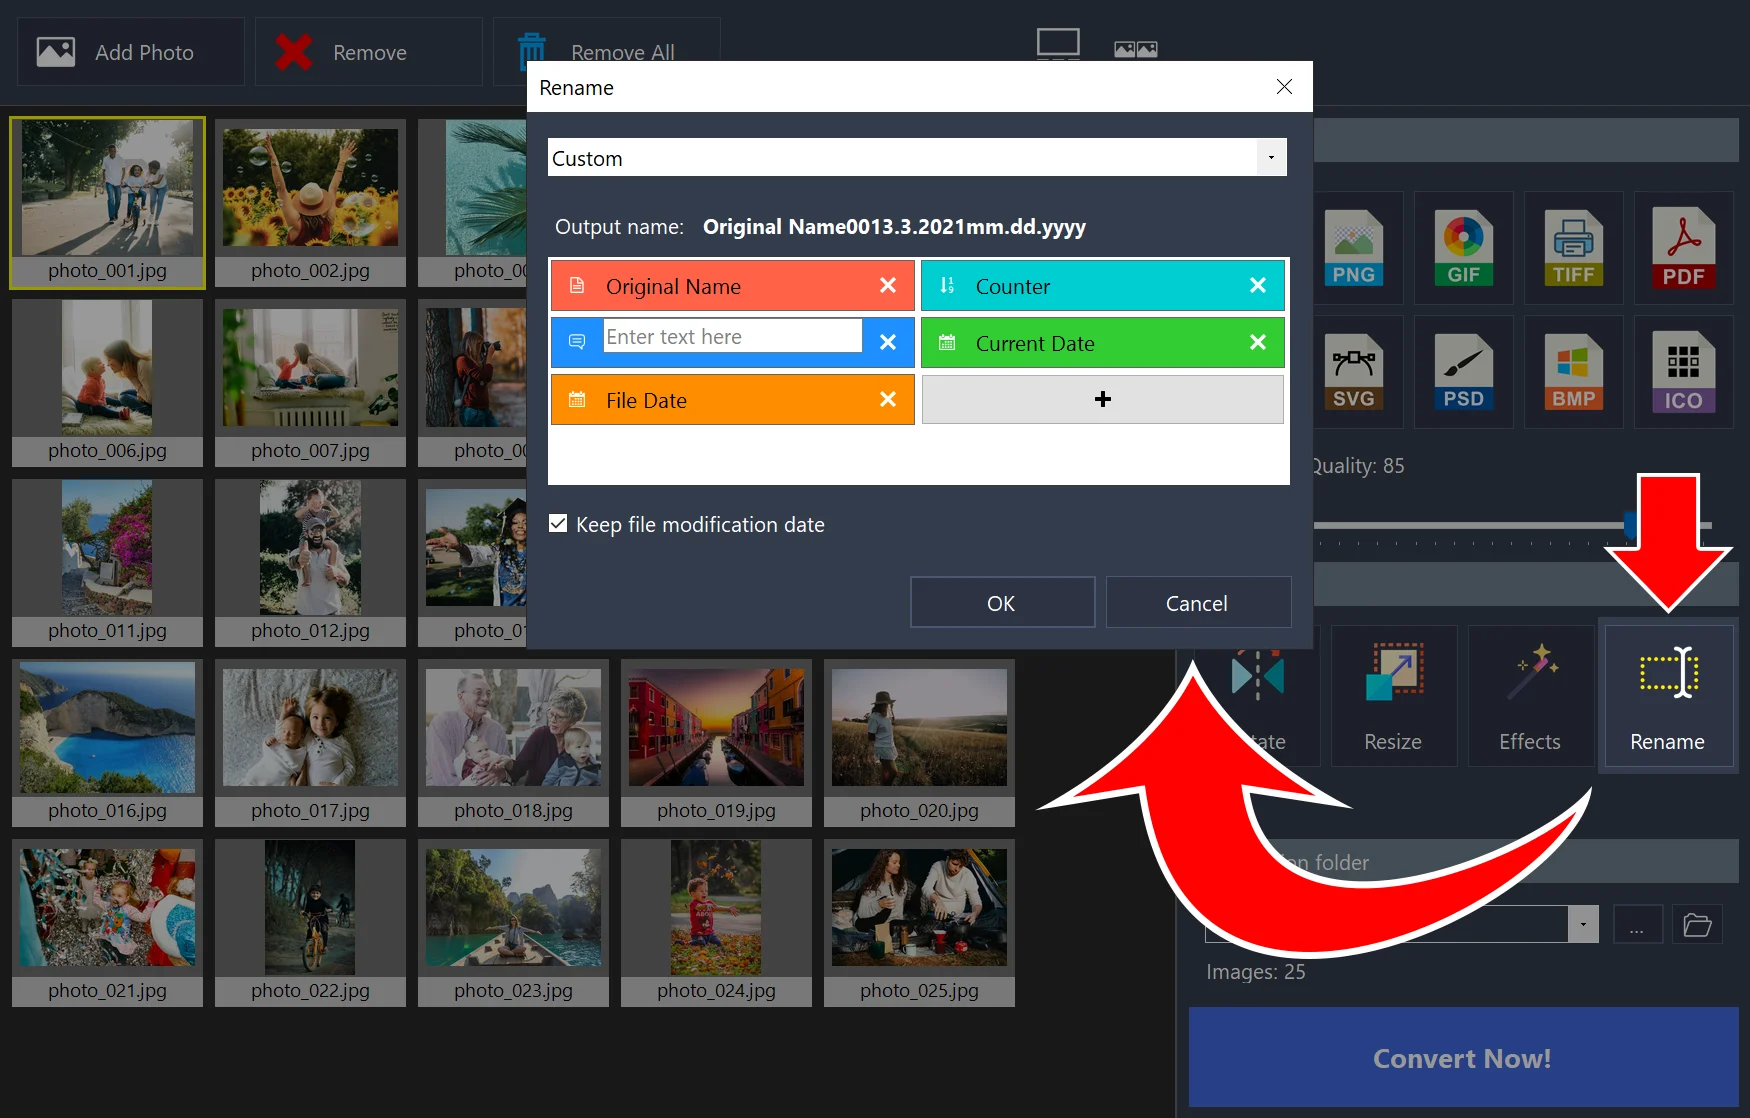Expand the output folder dropdown arrow
The image size is (1750, 1118).
click(1583, 924)
